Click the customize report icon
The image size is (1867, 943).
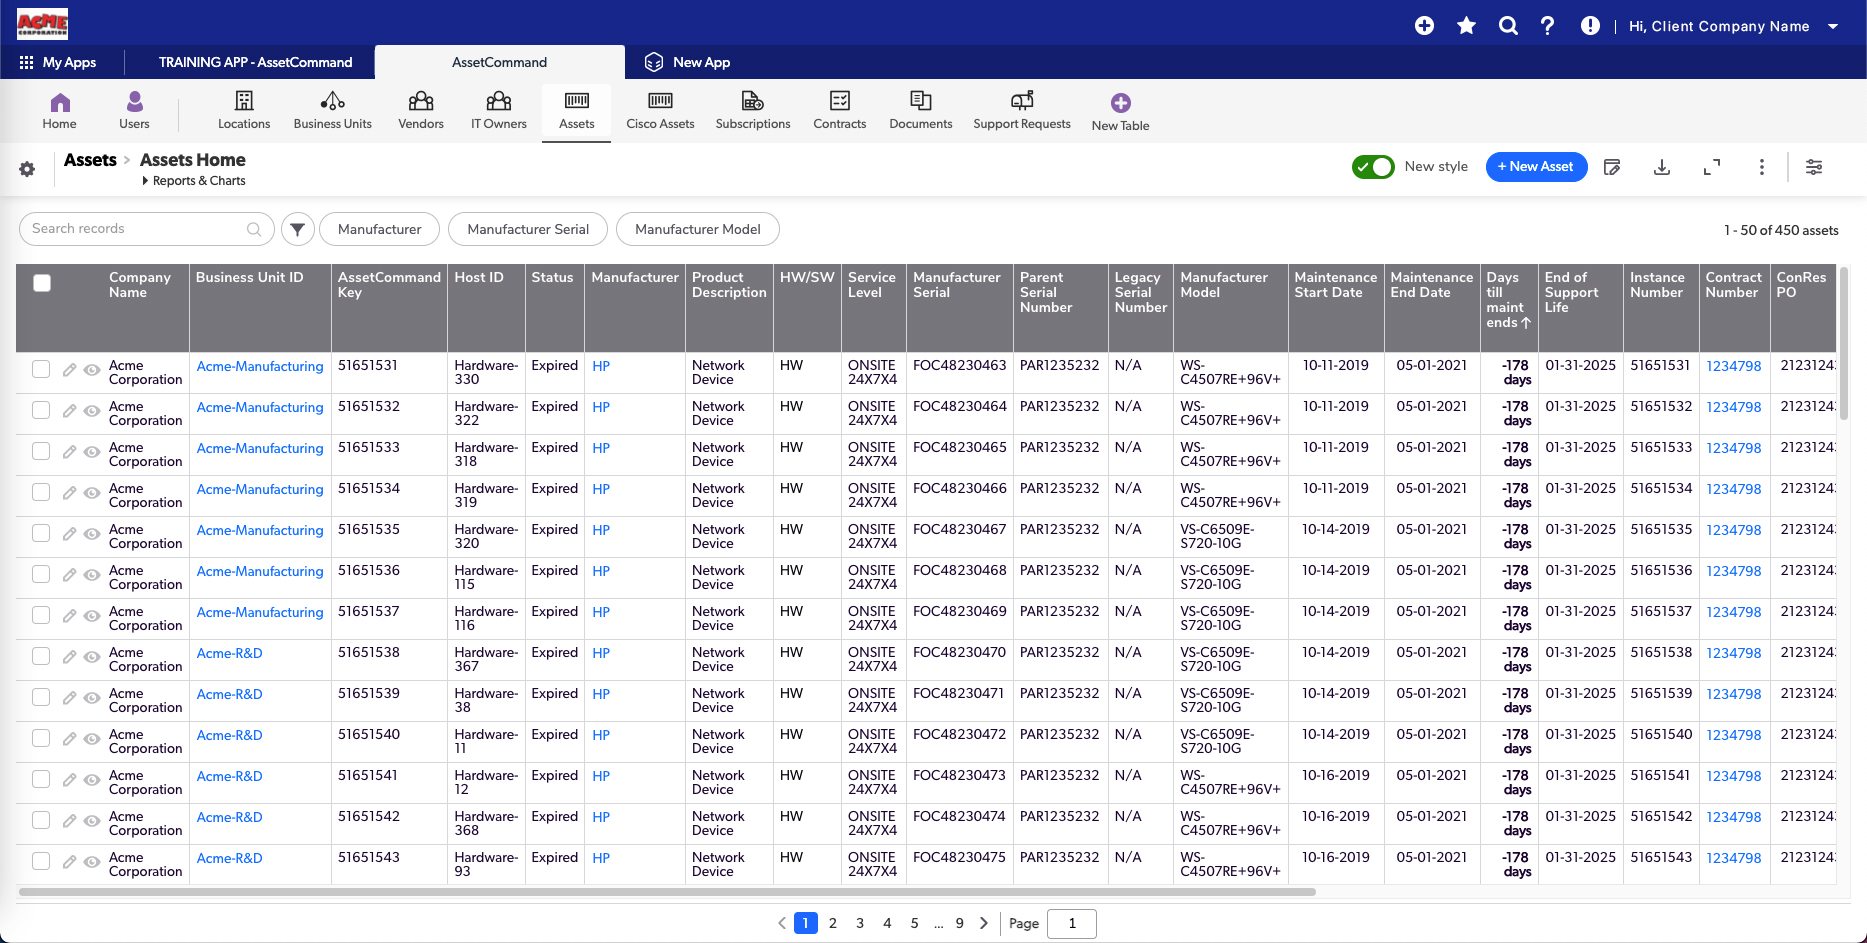point(1612,167)
